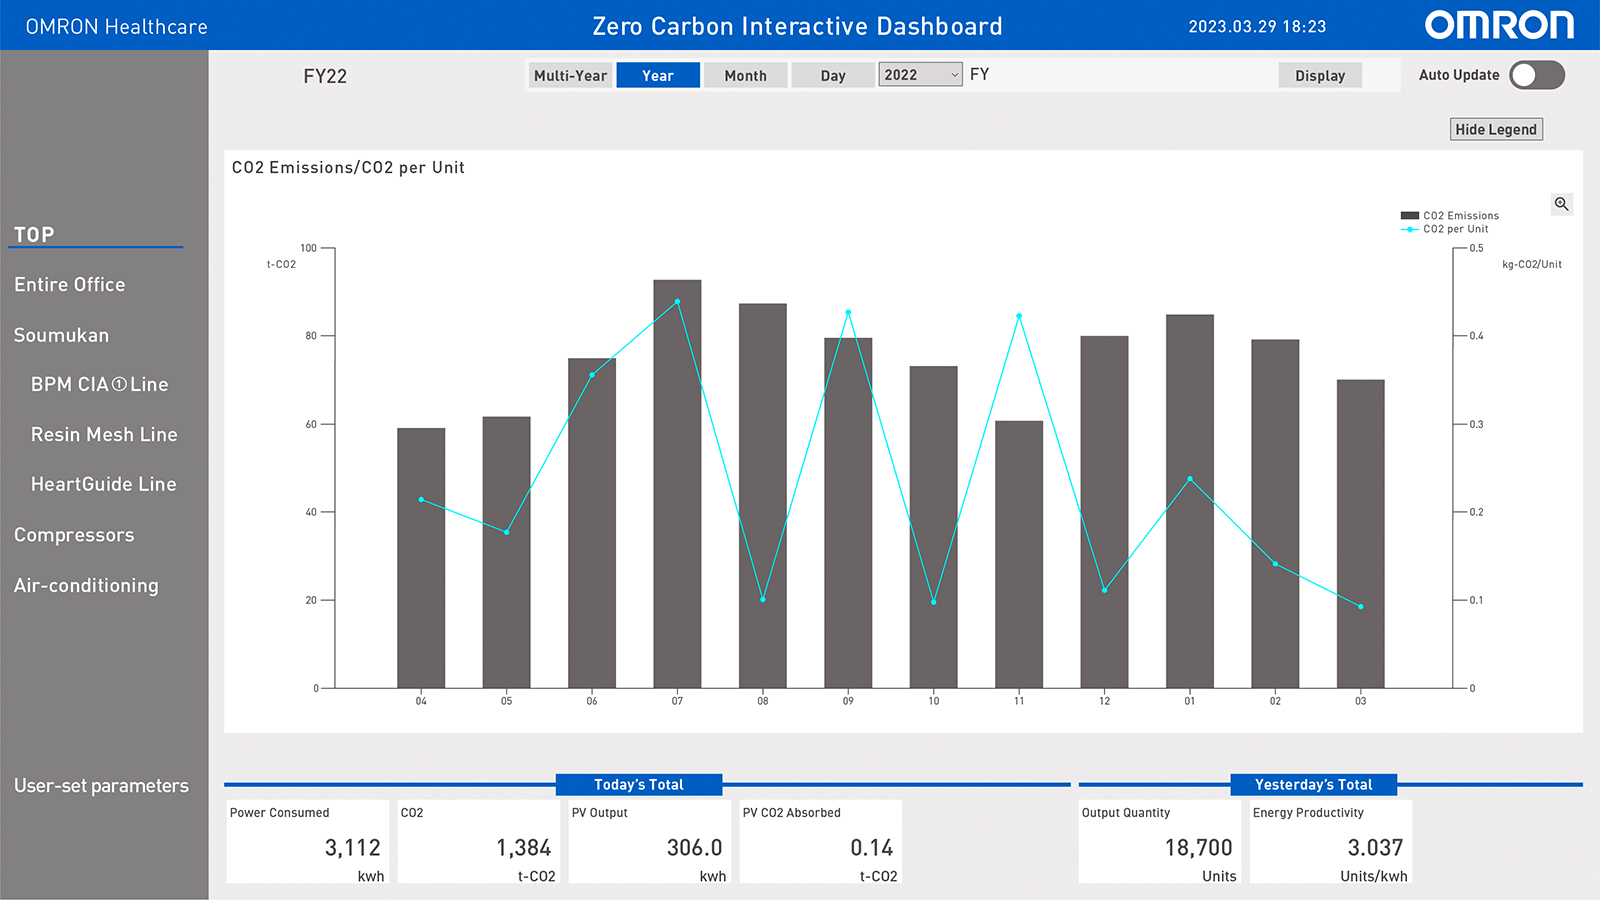Click the Hide Legend button
The image size is (1600, 900).
(x=1495, y=129)
